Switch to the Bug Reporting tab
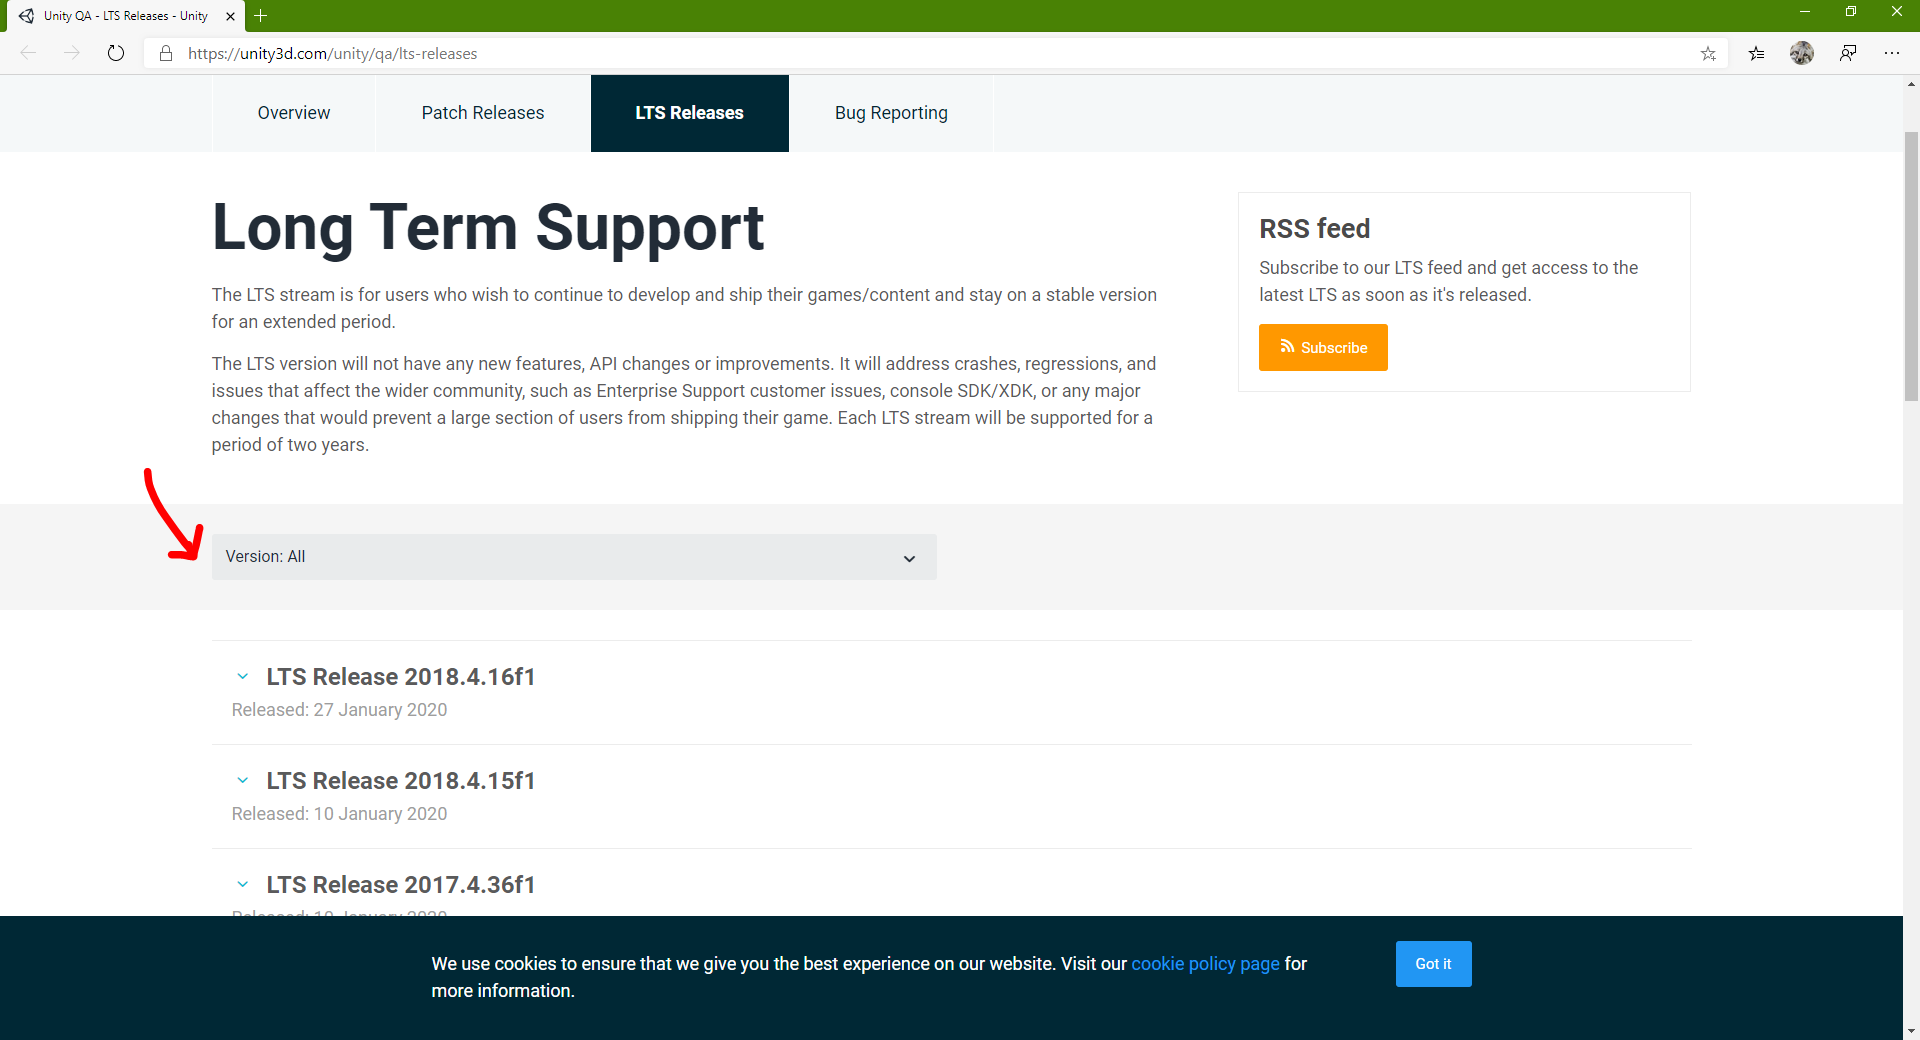Viewport: 1920px width, 1040px height. point(891,113)
